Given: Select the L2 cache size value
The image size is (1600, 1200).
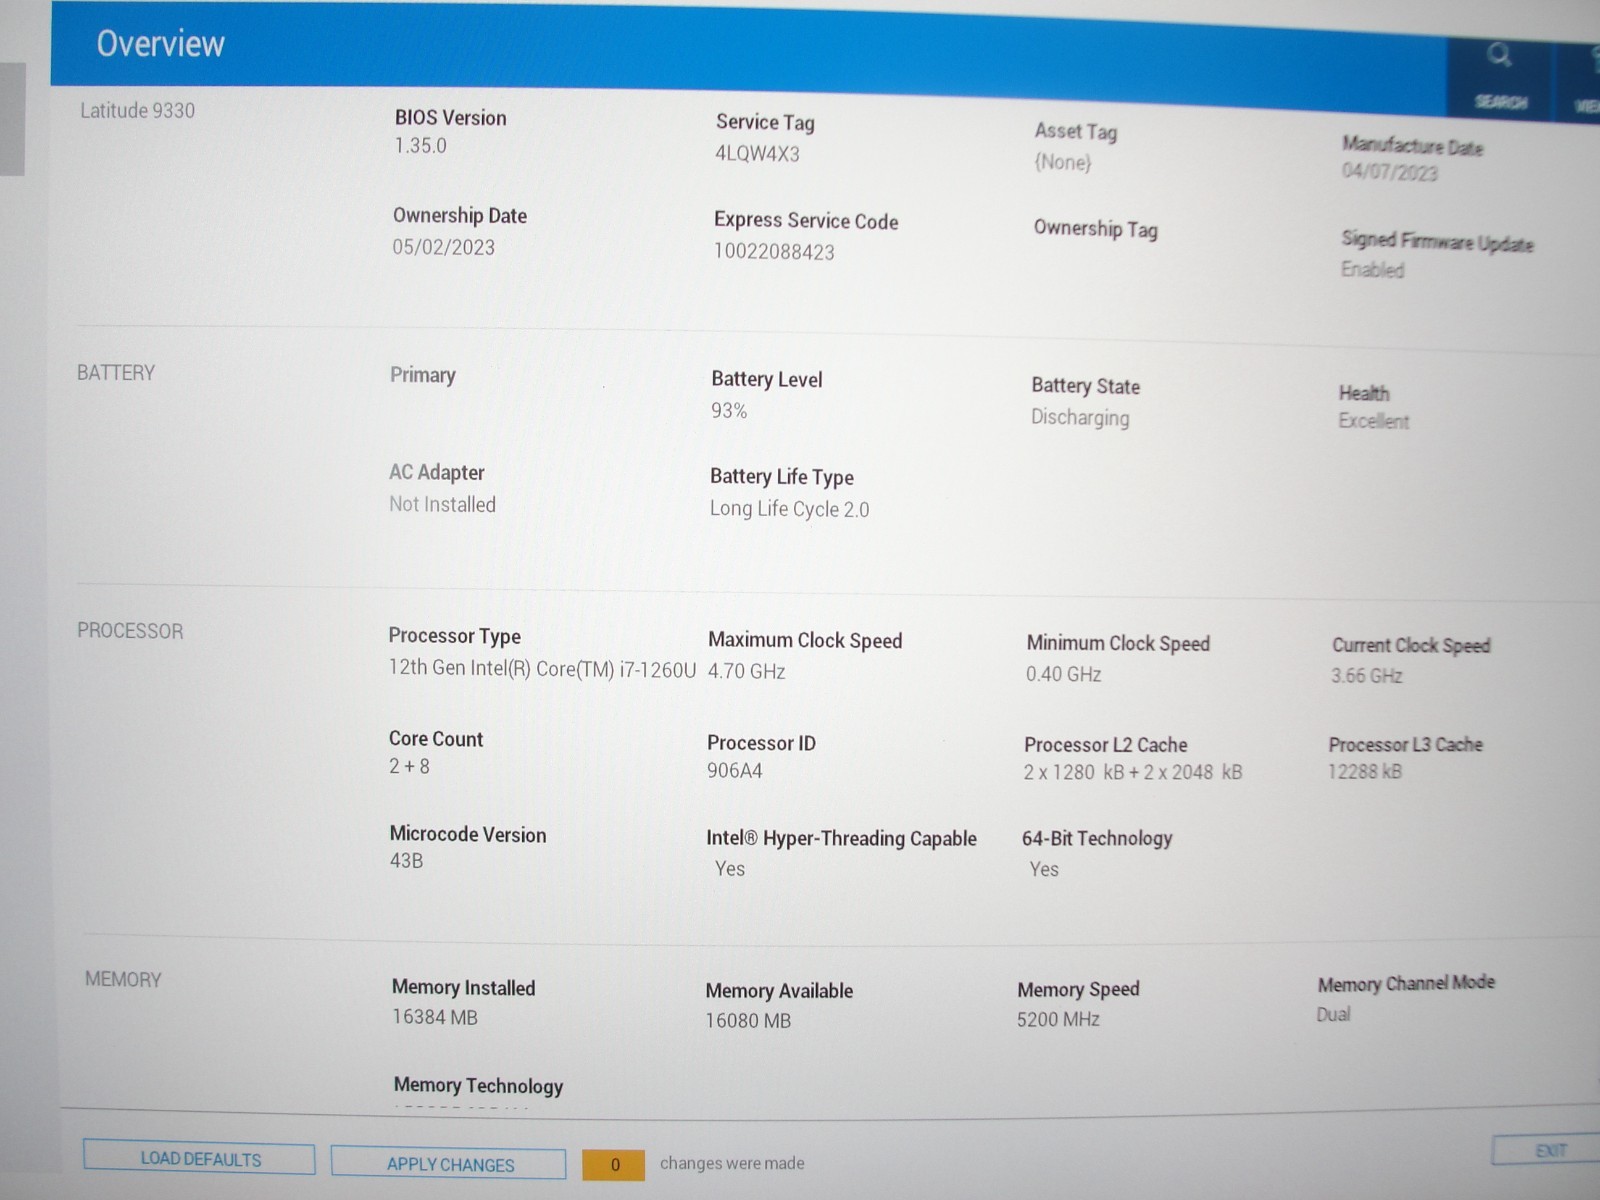Looking at the screenshot, I should tap(1132, 773).
